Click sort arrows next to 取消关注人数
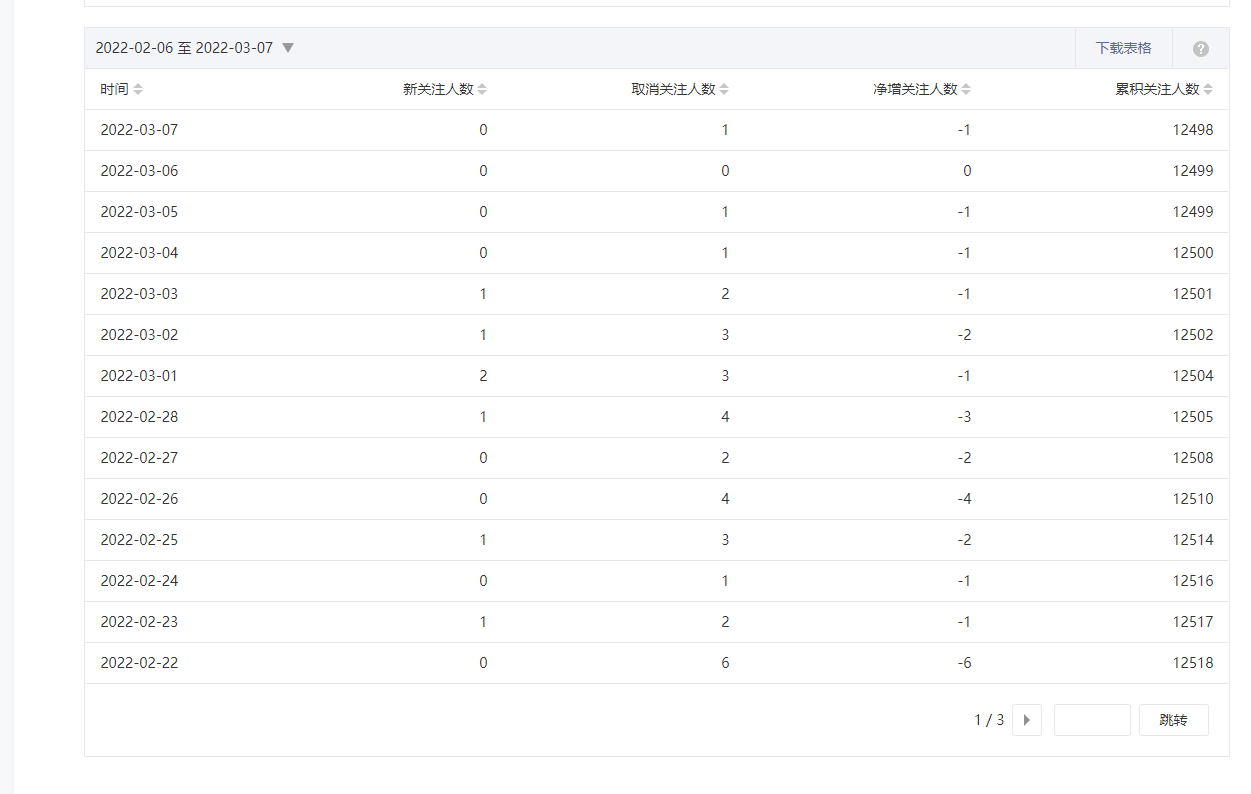Viewport: 1251px width, 794px height. coord(724,89)
